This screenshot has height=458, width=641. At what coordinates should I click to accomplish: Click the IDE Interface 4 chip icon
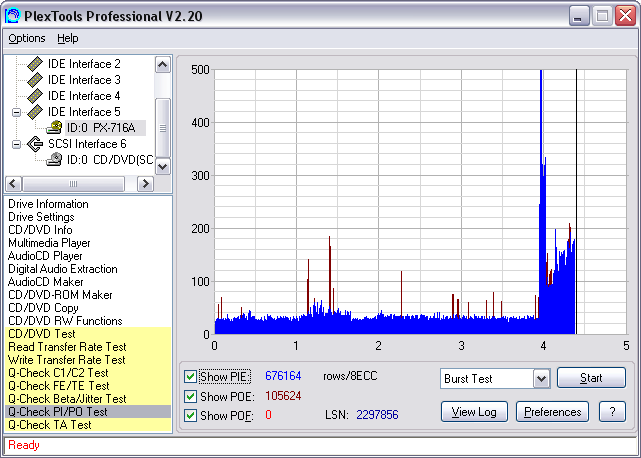pyautogui.click(x=35, y=96)
